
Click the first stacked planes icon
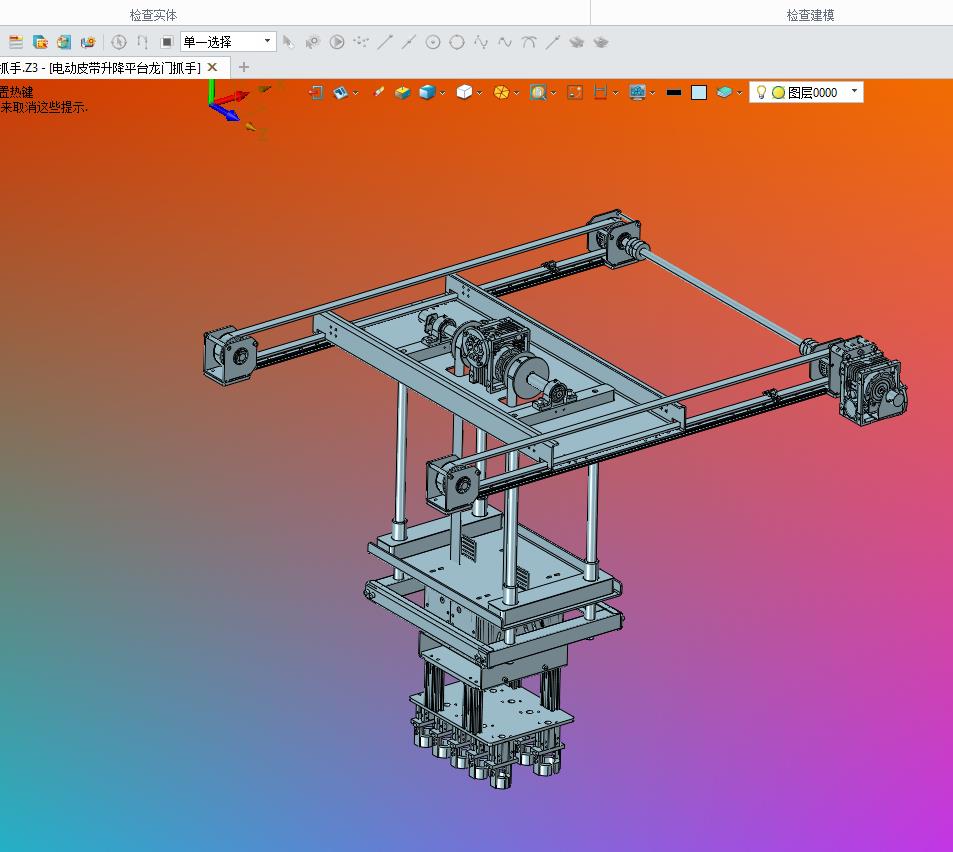coord(577,42)
